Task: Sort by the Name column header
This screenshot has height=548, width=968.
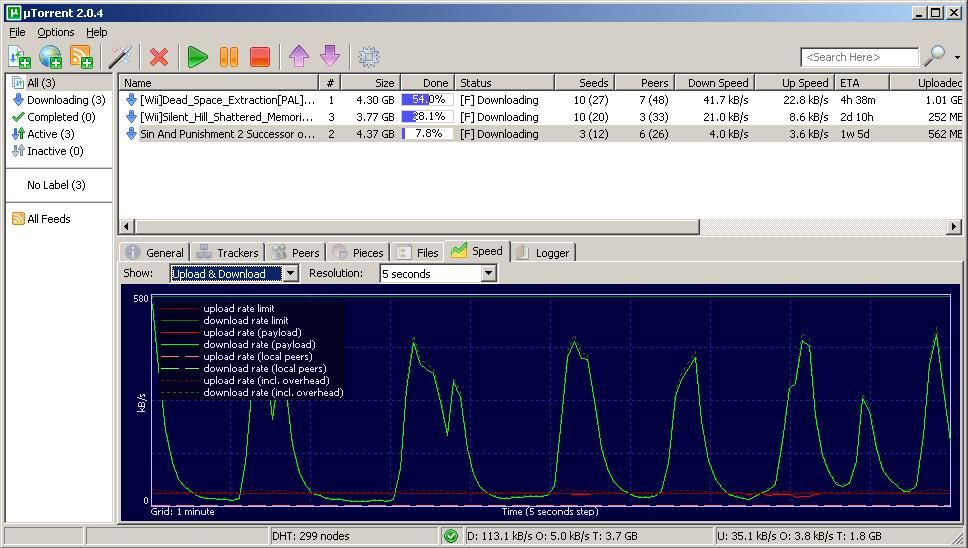Action: [219, 83]
